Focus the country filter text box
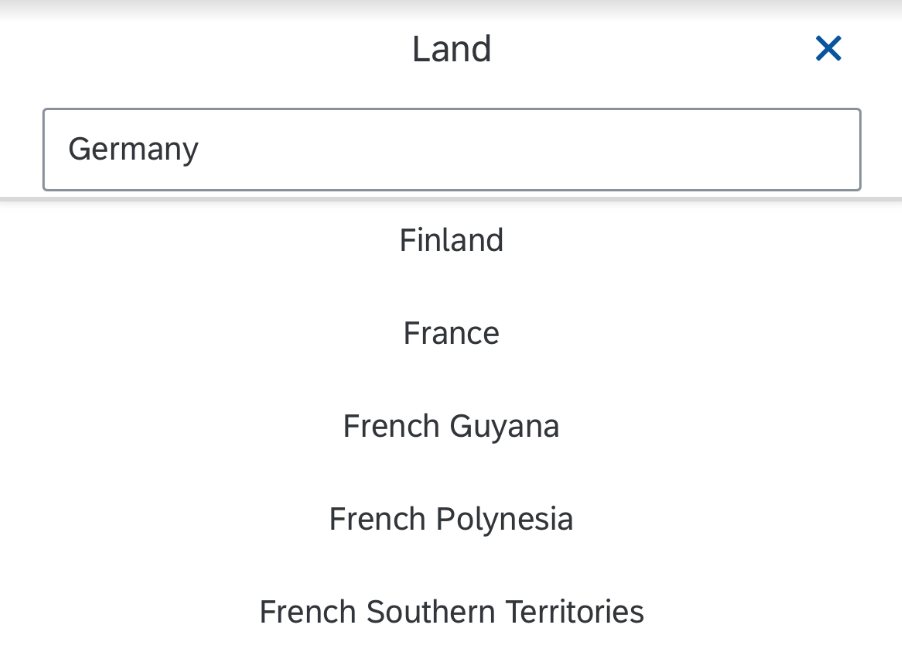Image resolution: width=902 pixels, height=651 pixels. tap(451, 150)
